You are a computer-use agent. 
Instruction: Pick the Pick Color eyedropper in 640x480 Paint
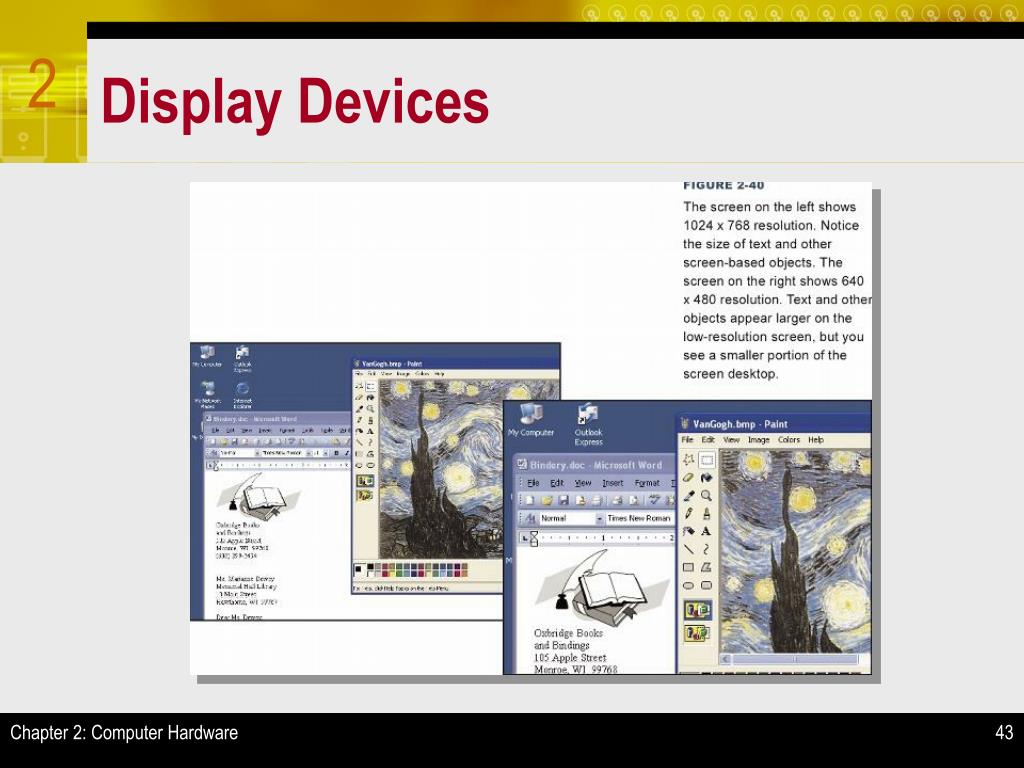[688, 496]
